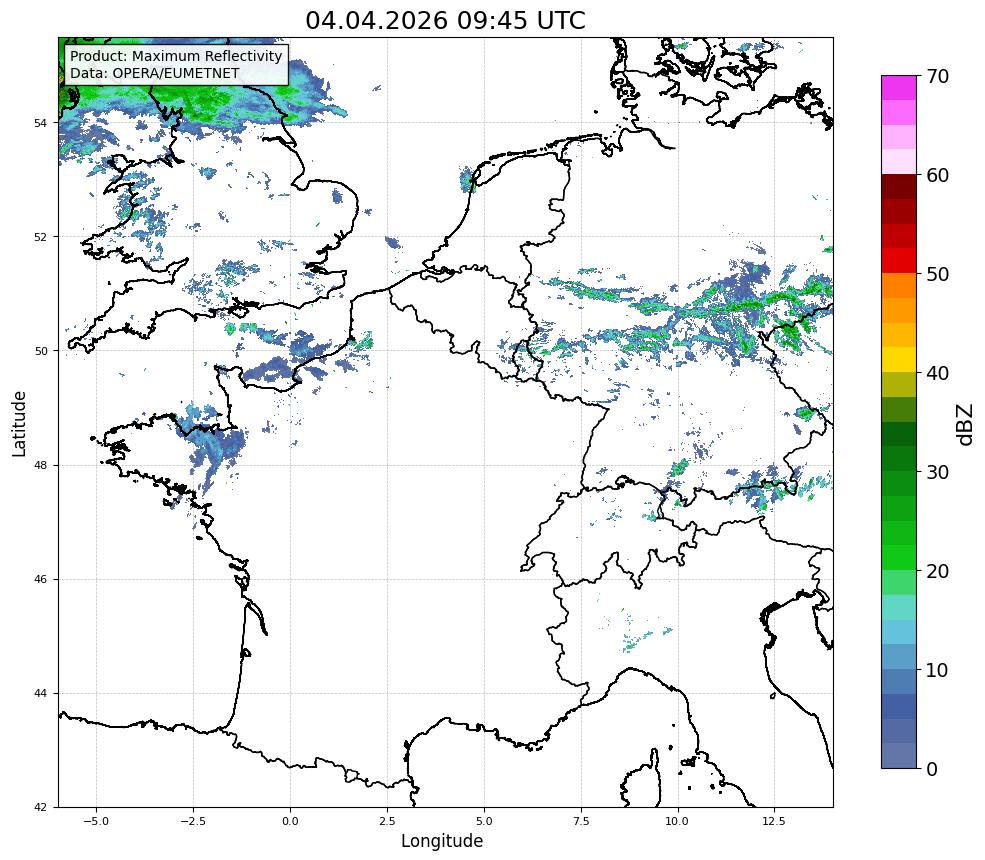Click the yellow swatch just above 40

pyautogui.click(x=899, y=360)
